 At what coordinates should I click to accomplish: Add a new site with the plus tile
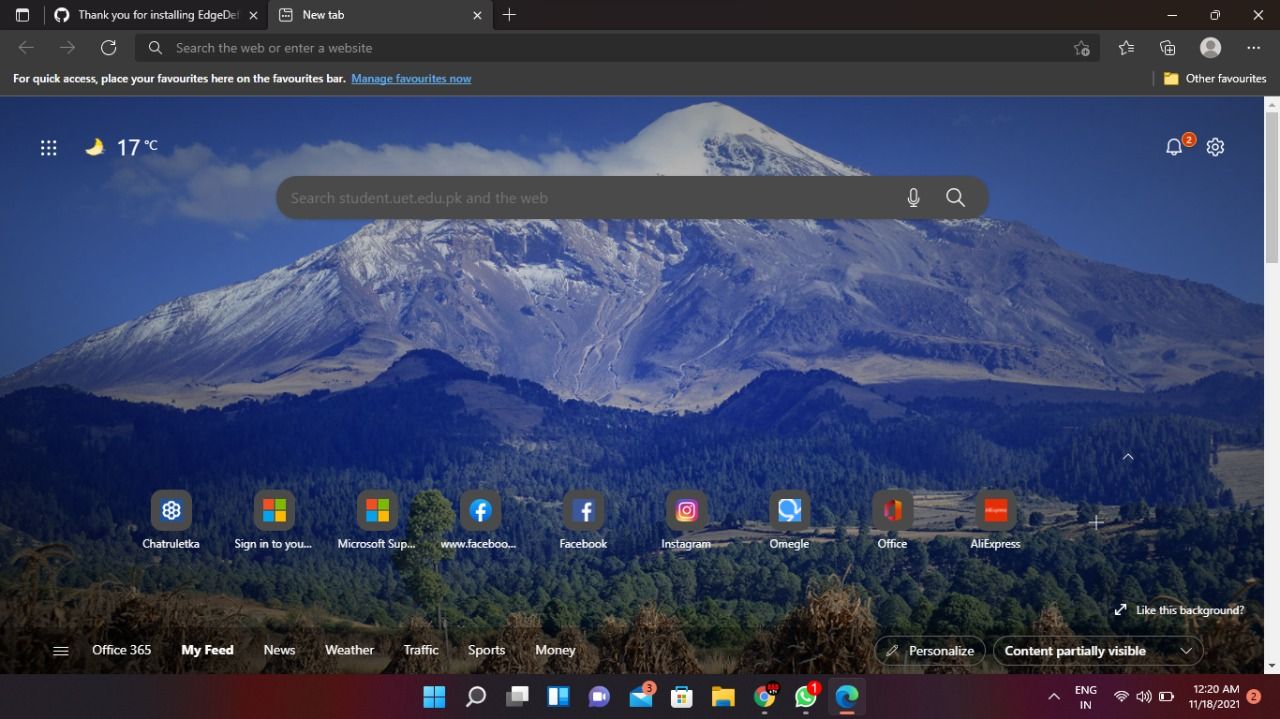pos(1096,522)
